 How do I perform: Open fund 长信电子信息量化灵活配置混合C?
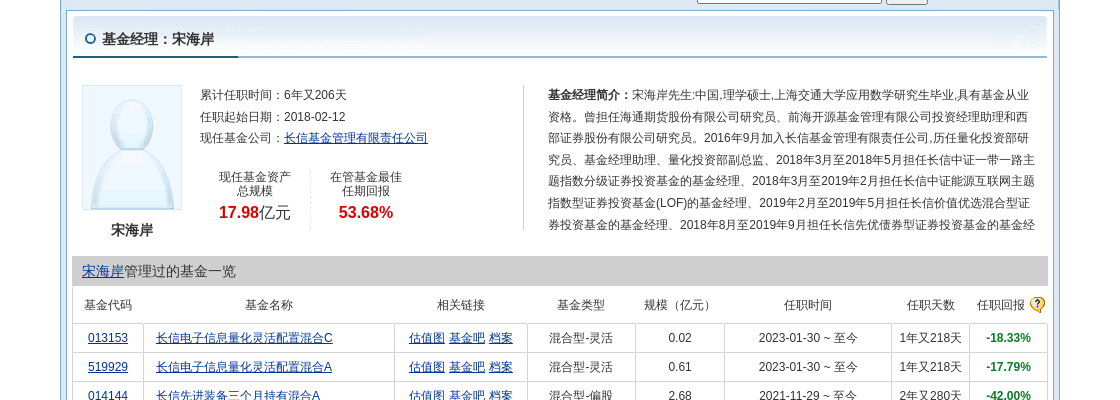[244, 338]
